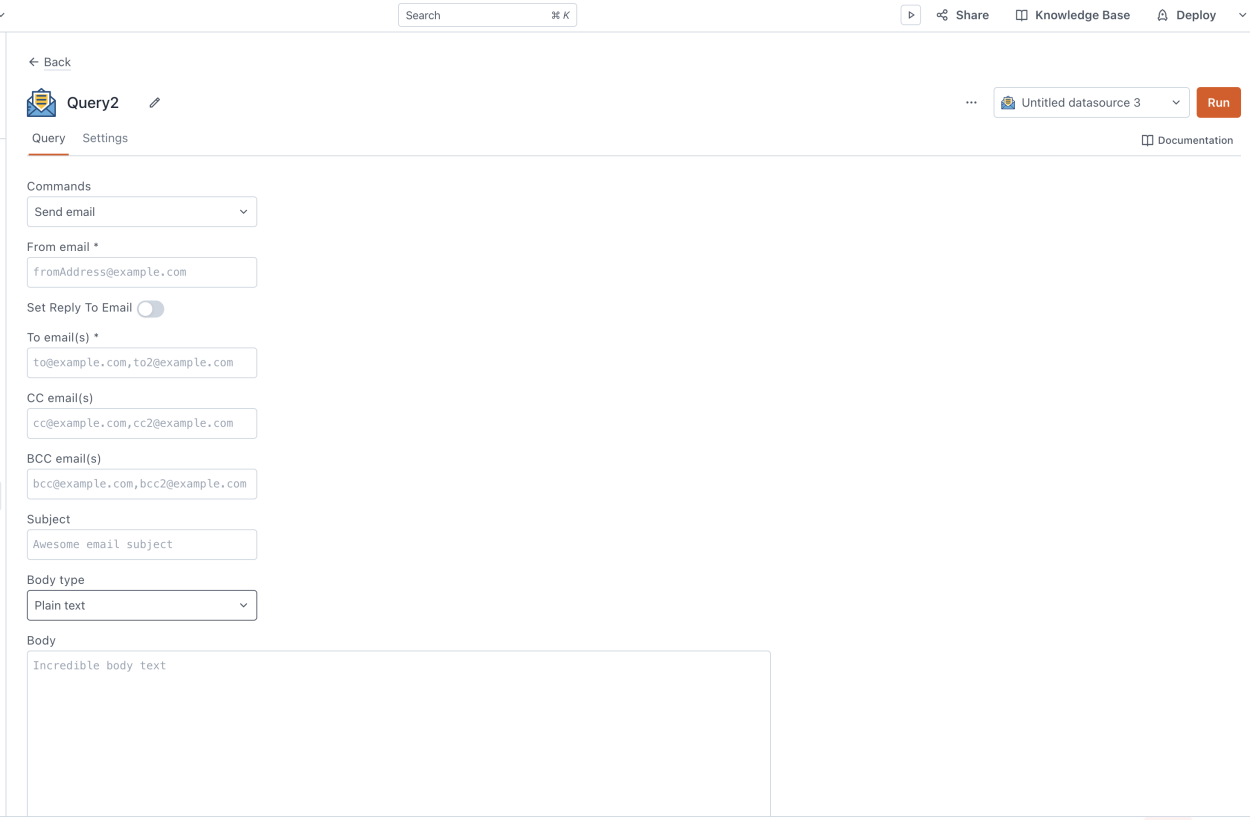Click the SMTP email query icon beside Query2
Image resolution: width=1250 pixels, height=820 pixels.
pos(41,101)
